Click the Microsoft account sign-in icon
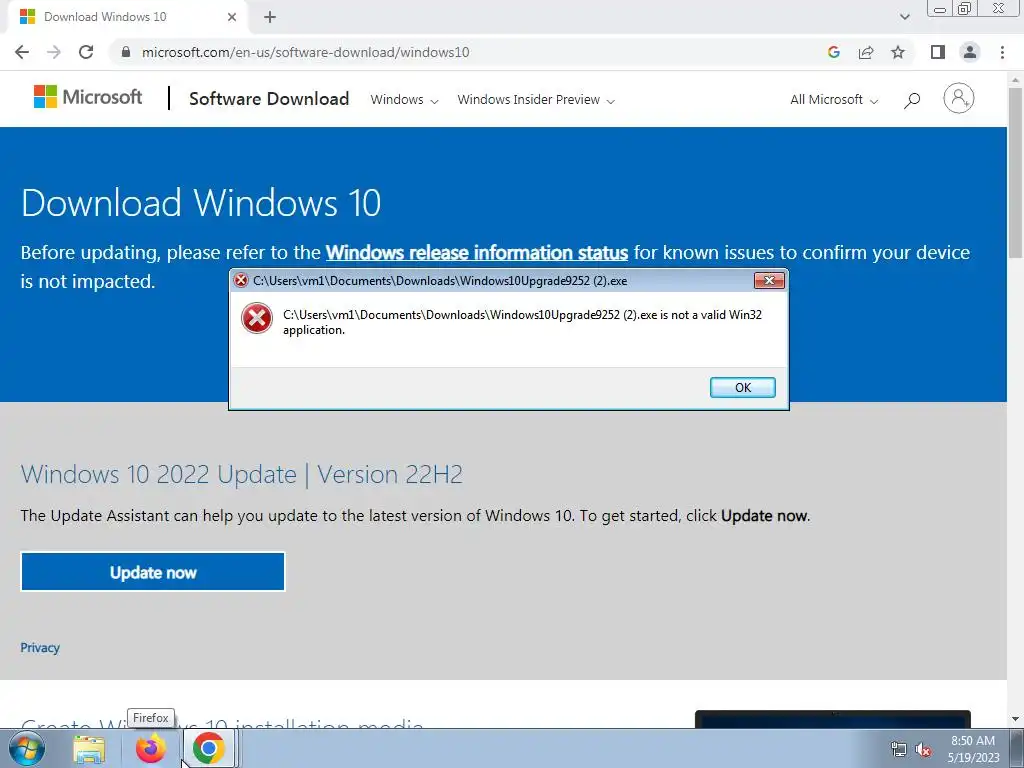1024x768 pixels. tap(959, 99)
